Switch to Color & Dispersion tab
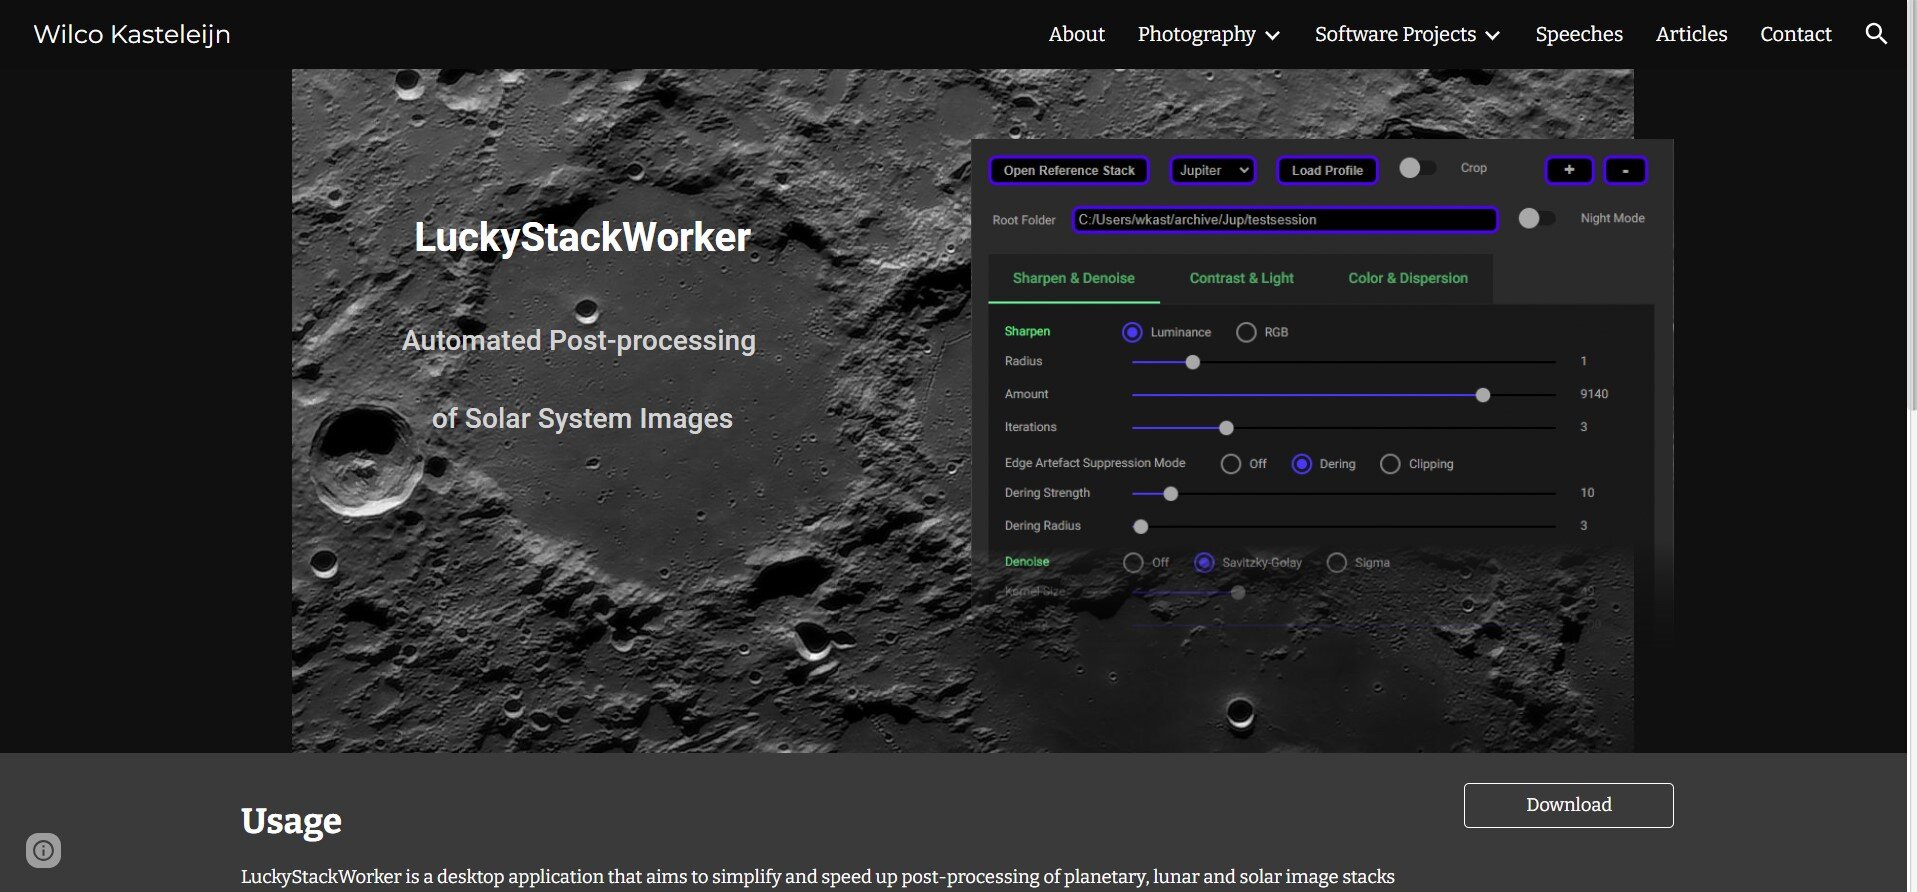The width and height of the screenshot is (1917, 892). pos(1408,278)
